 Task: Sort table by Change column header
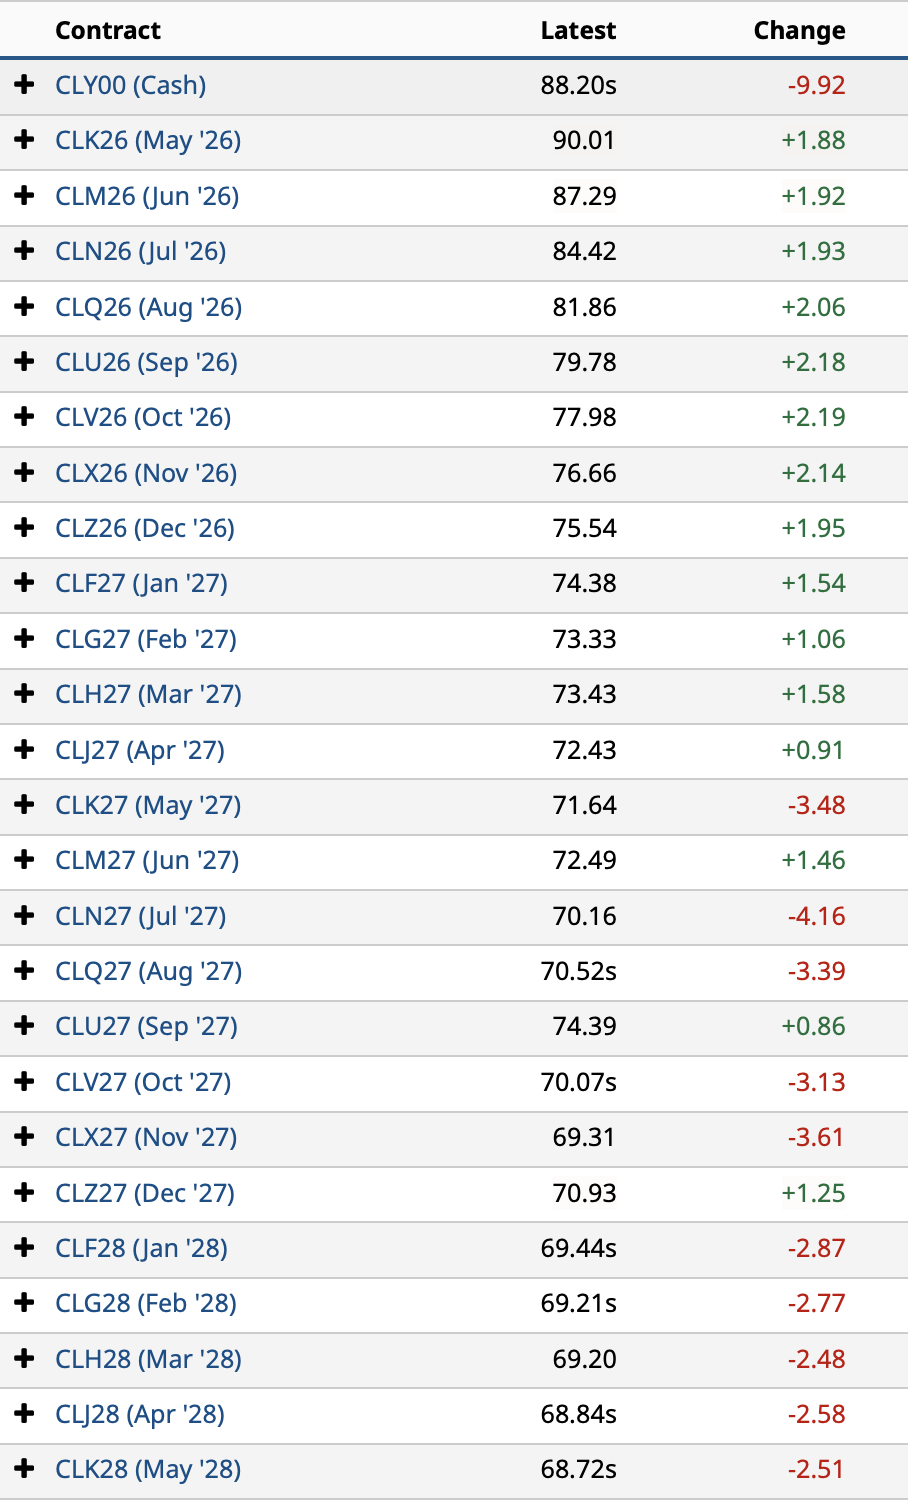coord(799,30)
